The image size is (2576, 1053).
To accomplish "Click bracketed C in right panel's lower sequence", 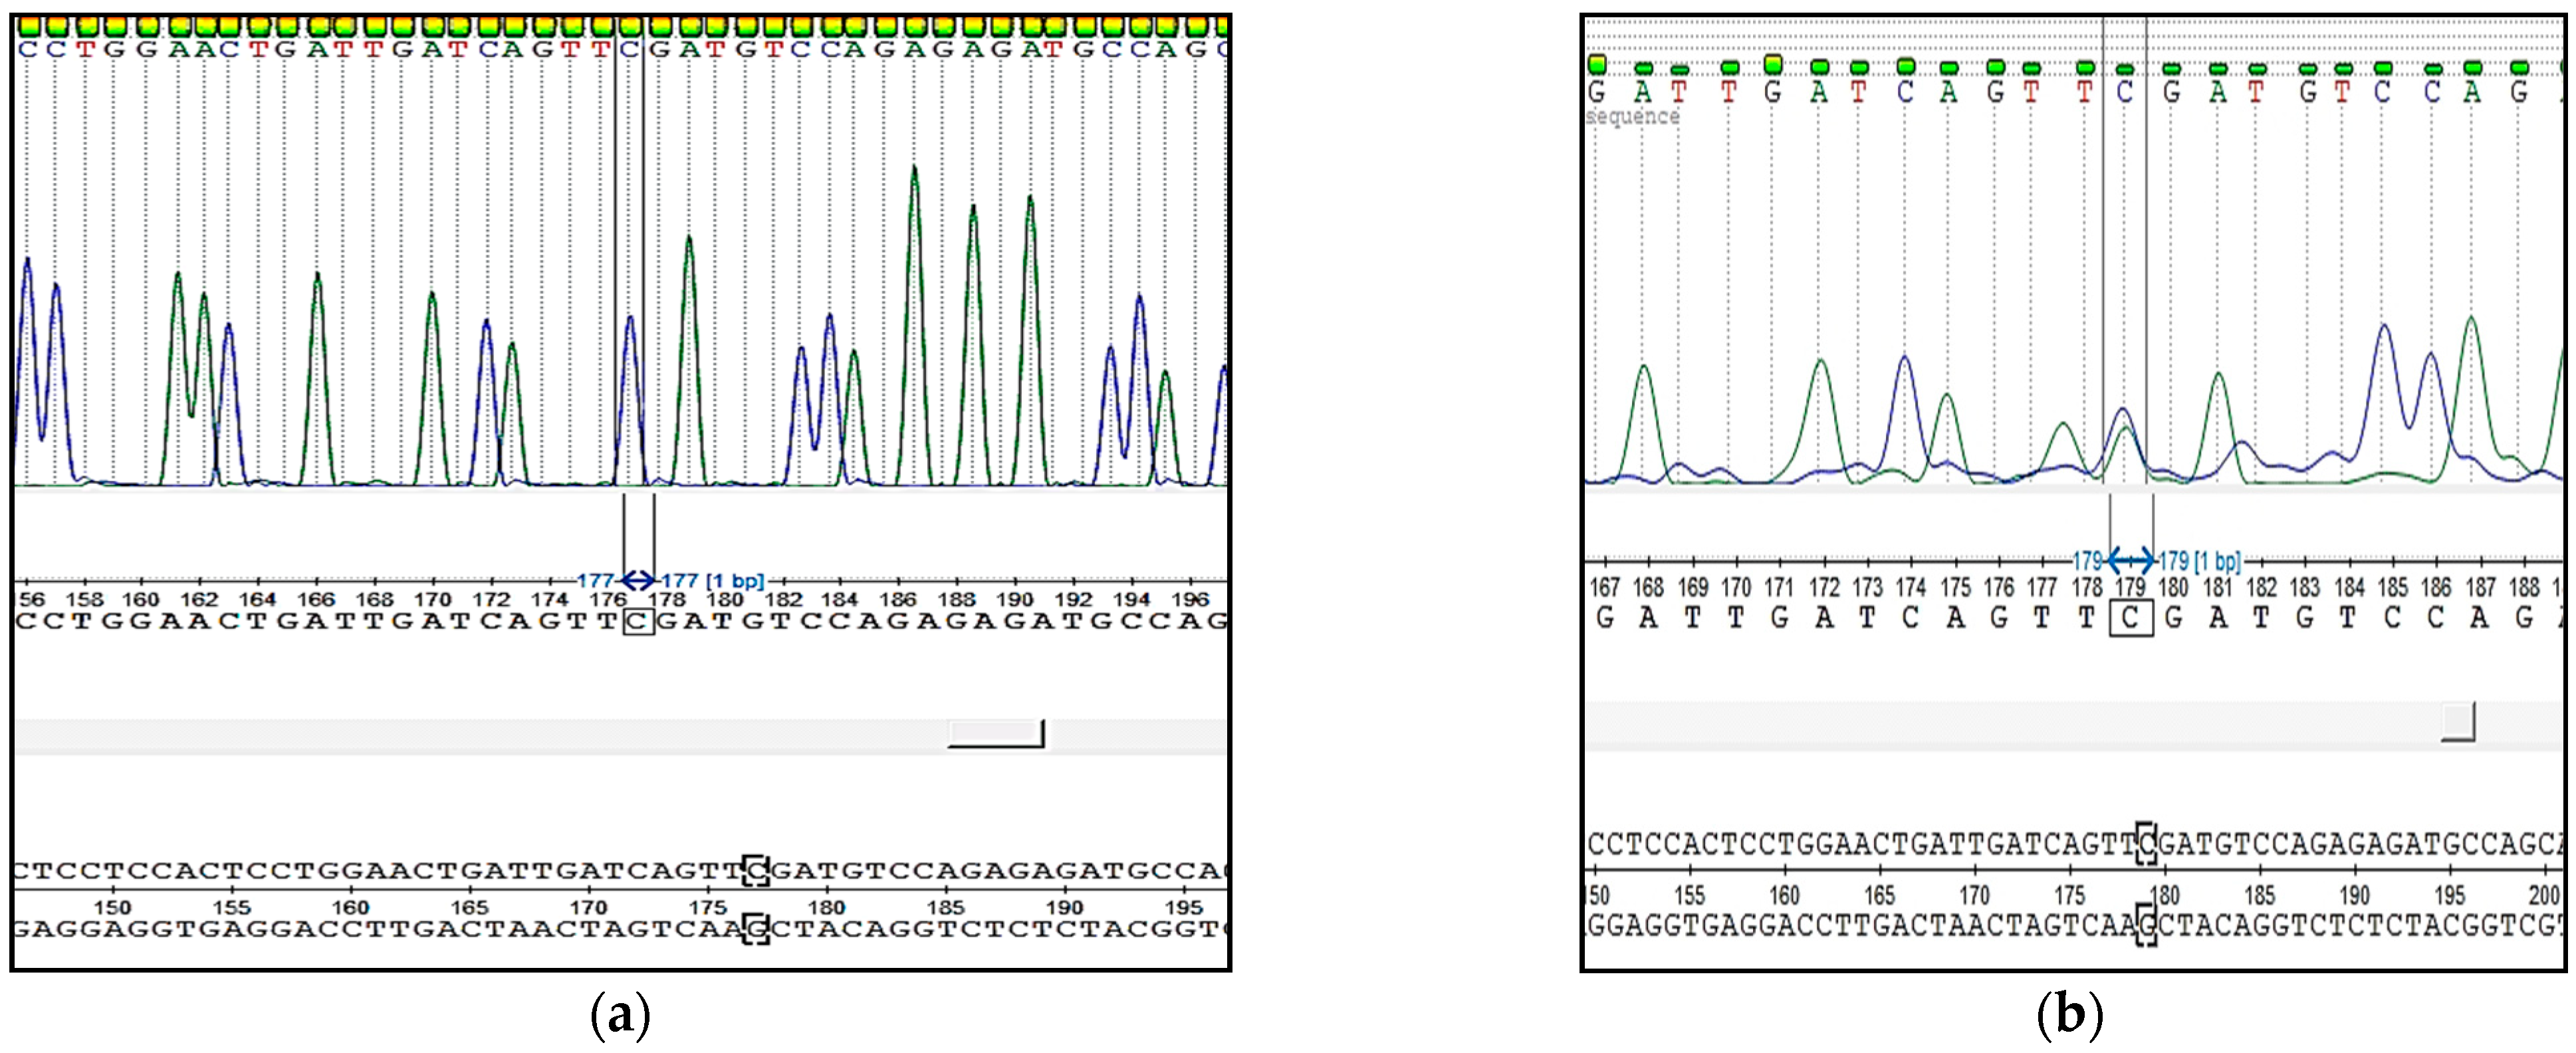I will point(2145,845).
